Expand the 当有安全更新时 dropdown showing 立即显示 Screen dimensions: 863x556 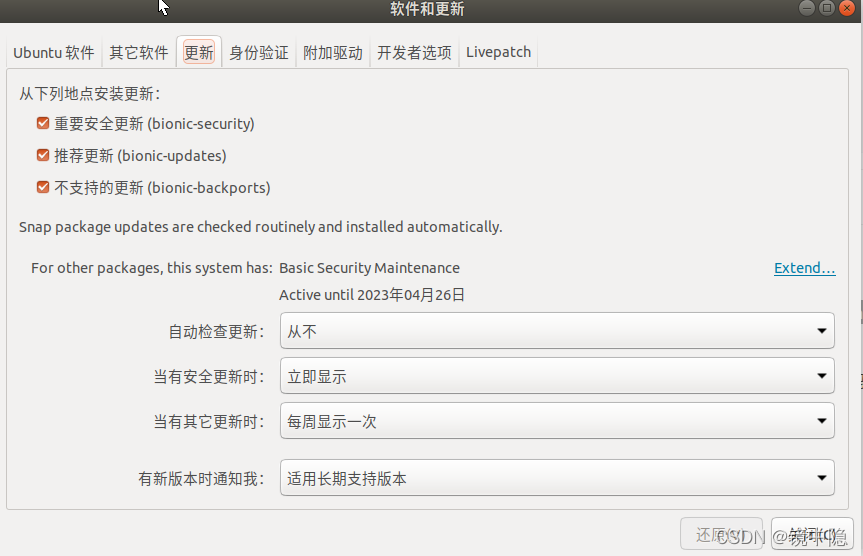(x=557, y=376)
